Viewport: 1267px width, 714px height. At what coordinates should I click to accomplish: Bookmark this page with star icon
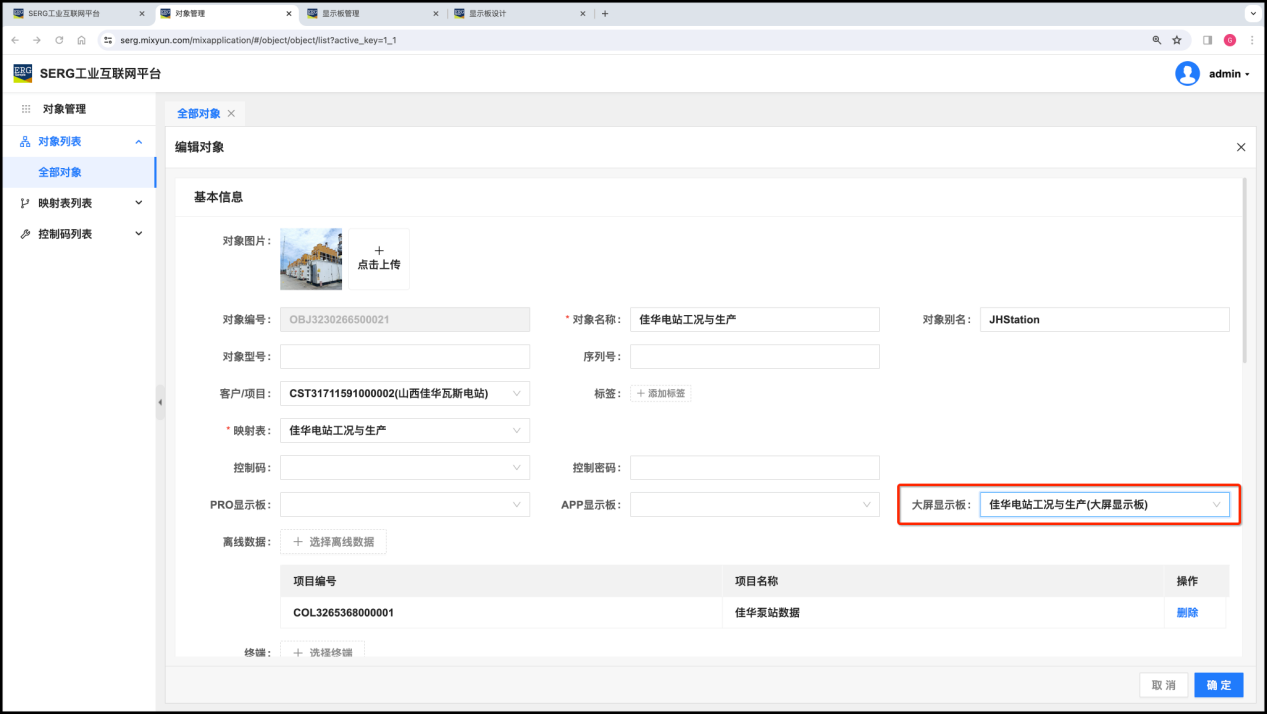pyautogui.click(x=1177, y=40)
